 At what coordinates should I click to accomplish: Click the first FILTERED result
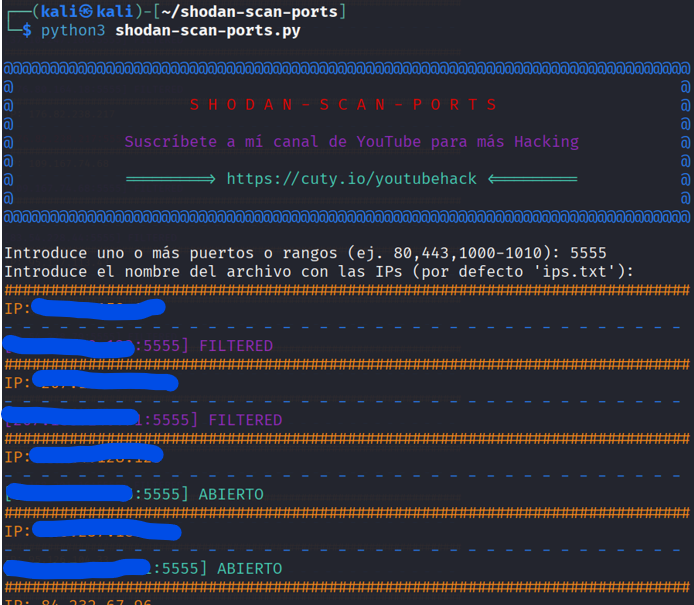(236, 346)
